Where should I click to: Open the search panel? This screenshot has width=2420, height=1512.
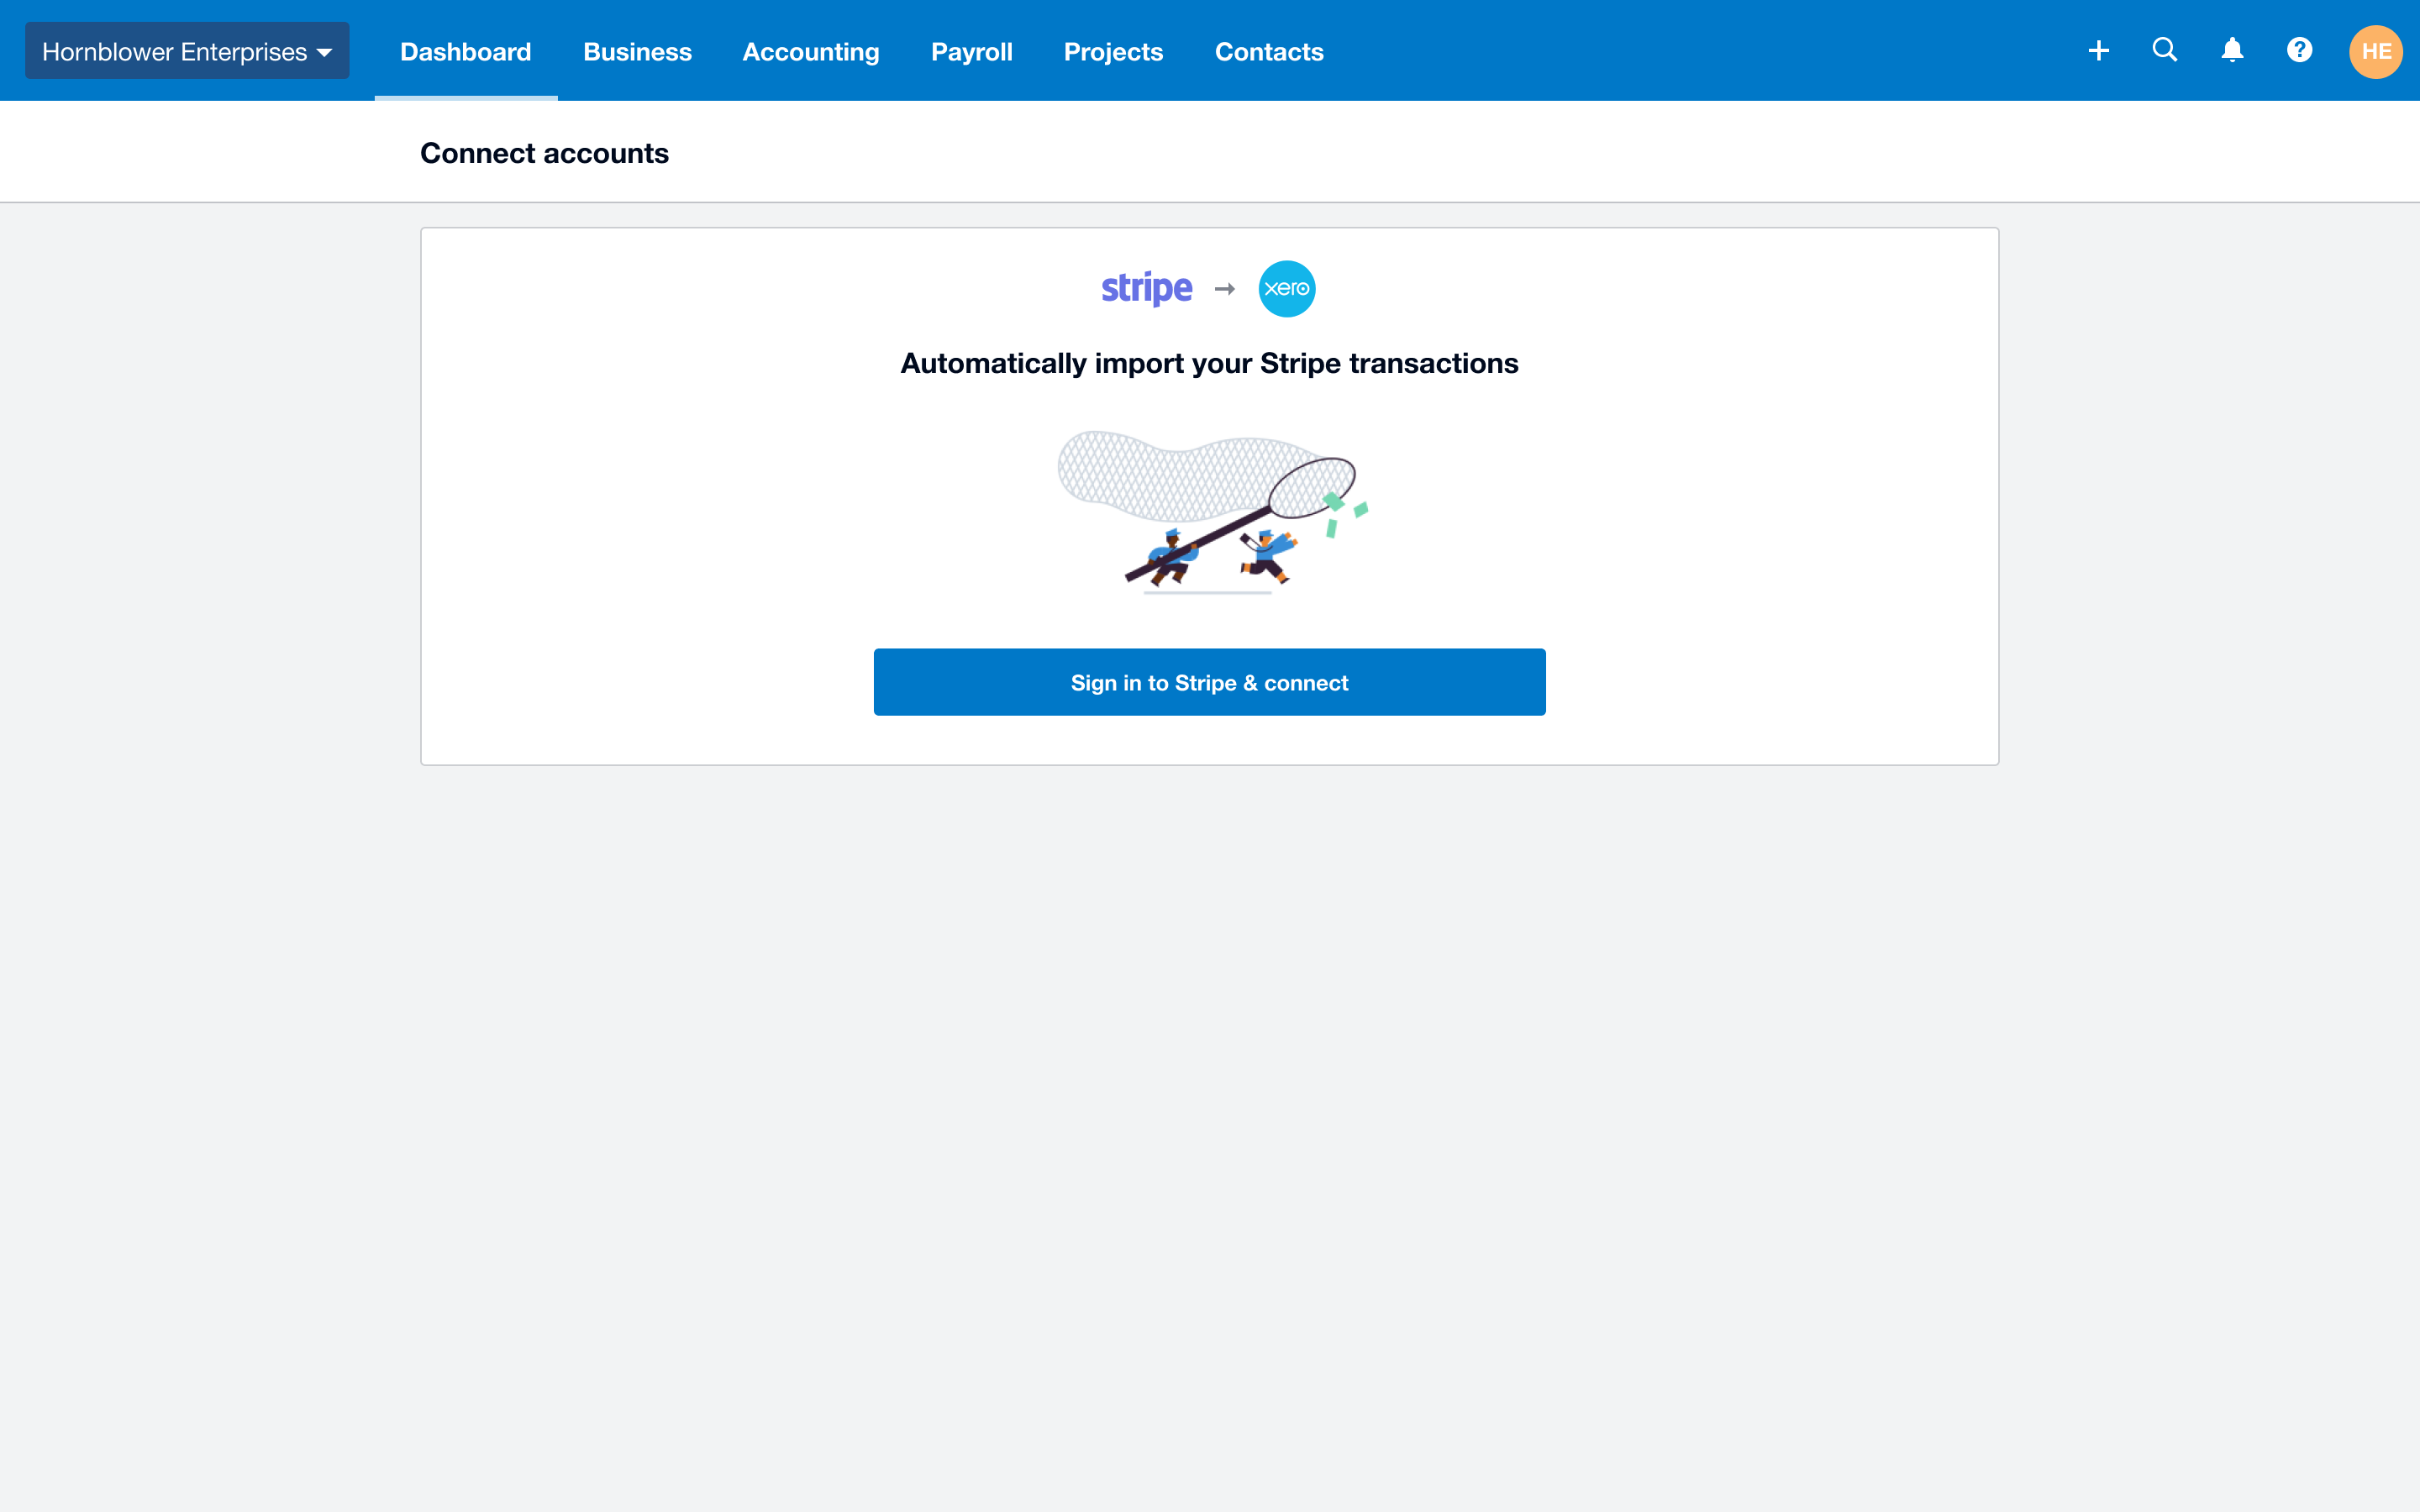pos(2165,50)
